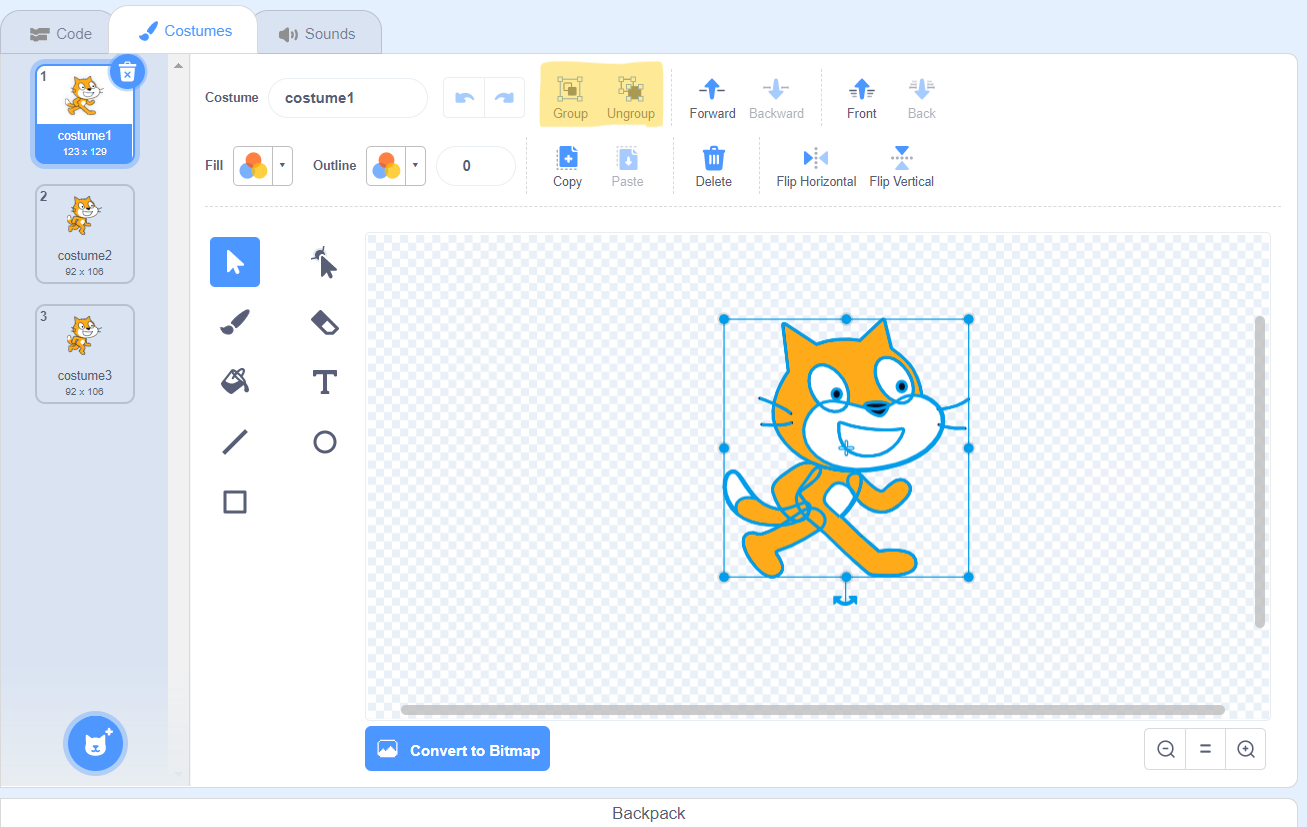Select the Eraser tool

(x=325, y=322)
